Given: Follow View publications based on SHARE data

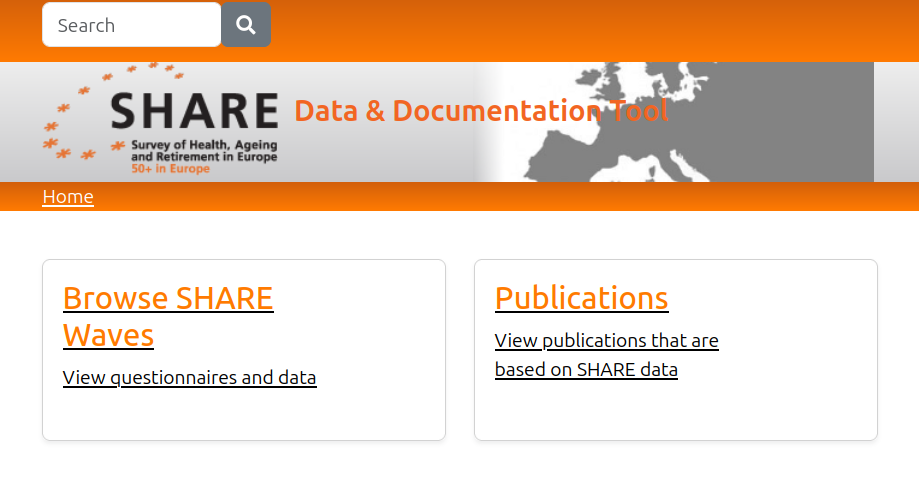Looking at the screenshot, I should [606, 355].
